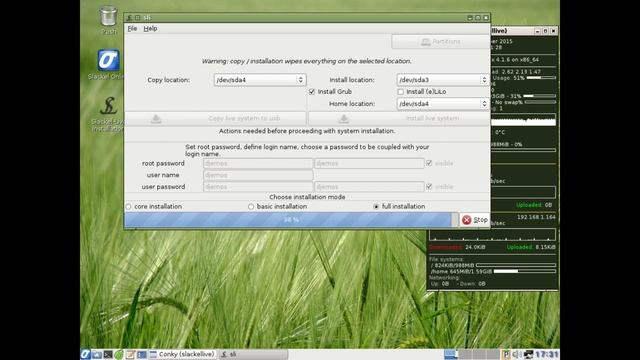Click the Partitions button

tap(440, 42)
